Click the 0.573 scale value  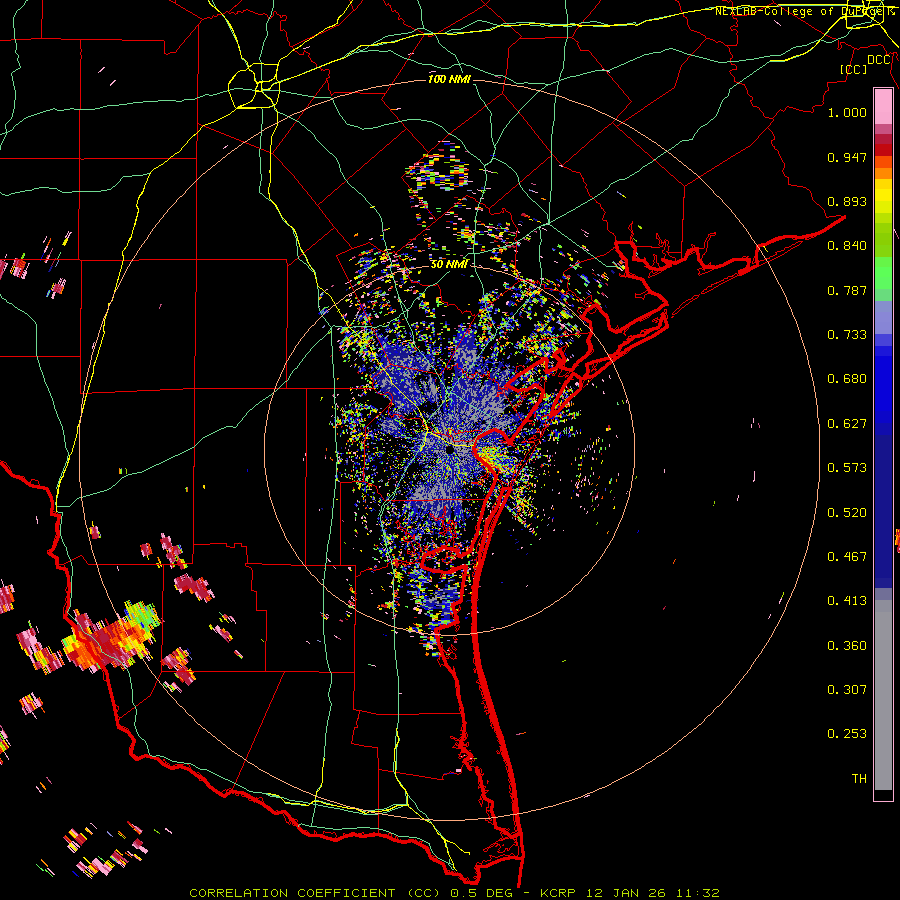tap(847, 468)
